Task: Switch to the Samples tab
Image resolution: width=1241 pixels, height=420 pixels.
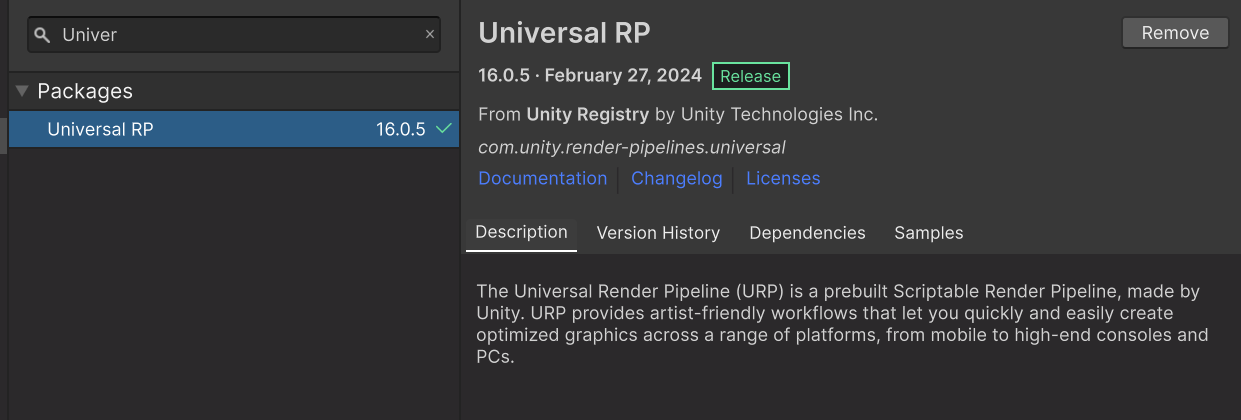Action: click(929, 232)
